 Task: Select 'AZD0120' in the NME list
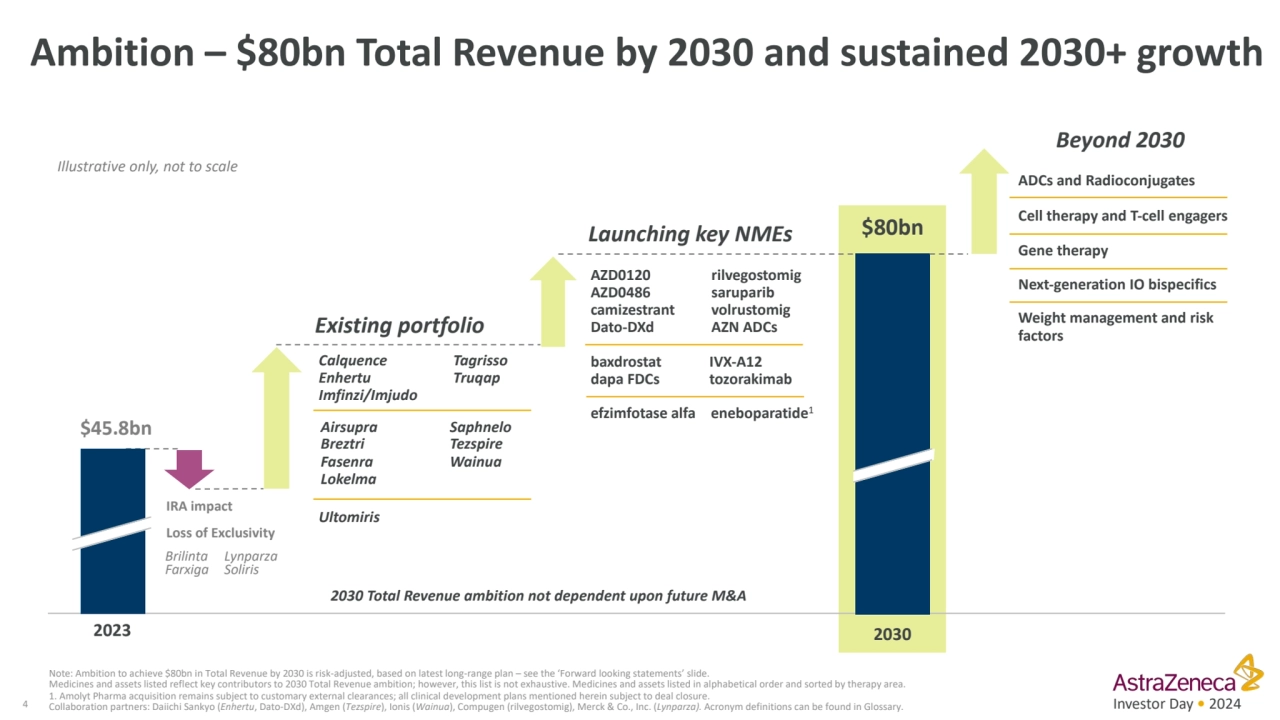(x=621, y=275)
